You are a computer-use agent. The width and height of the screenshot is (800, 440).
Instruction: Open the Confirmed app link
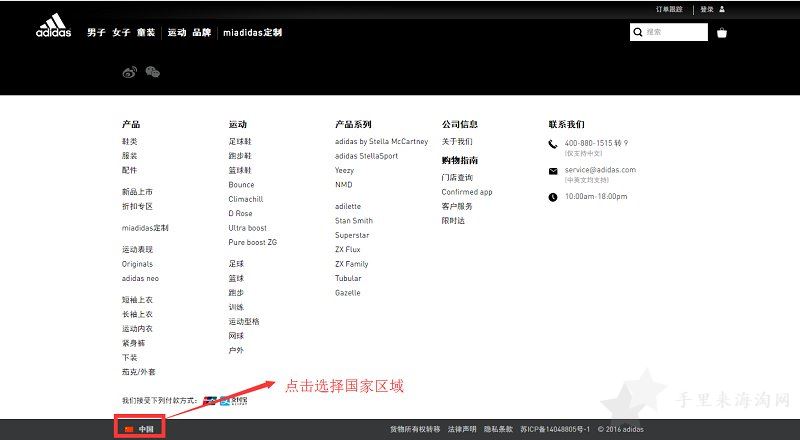[x=467, y=192]
